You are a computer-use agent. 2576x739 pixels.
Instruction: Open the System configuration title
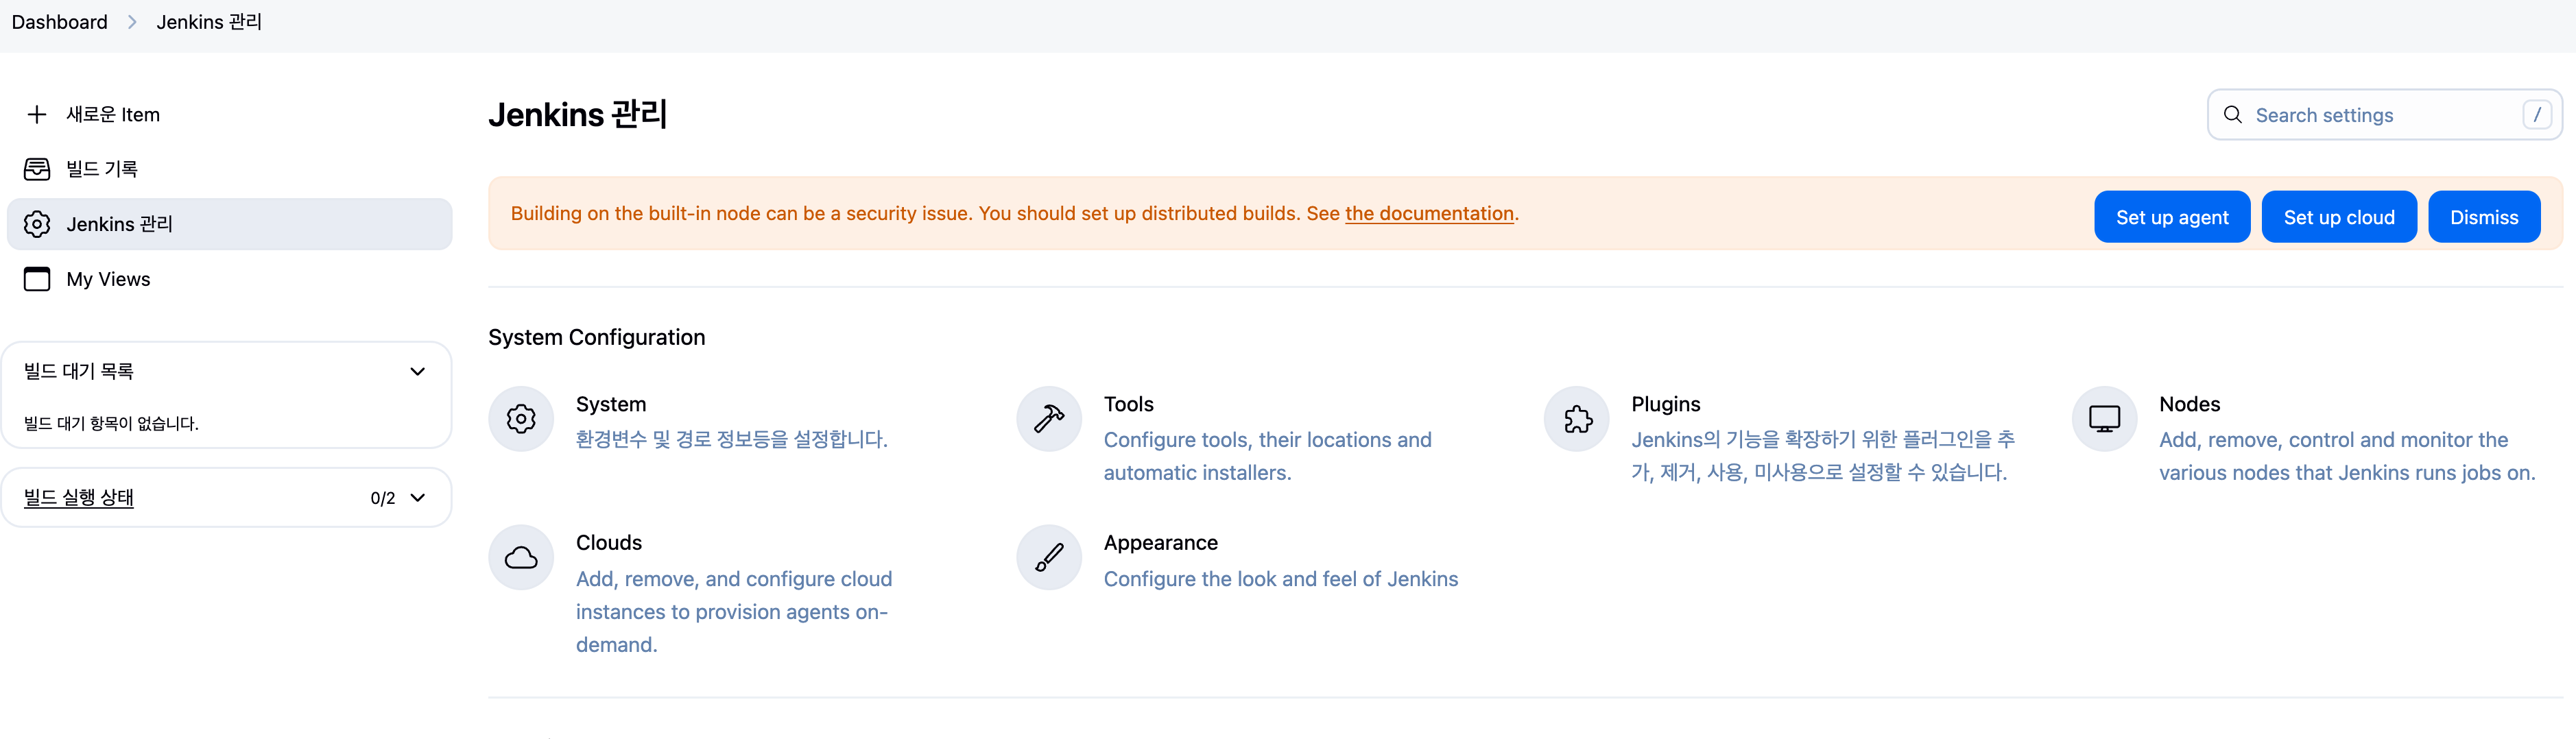click(611, 404)
